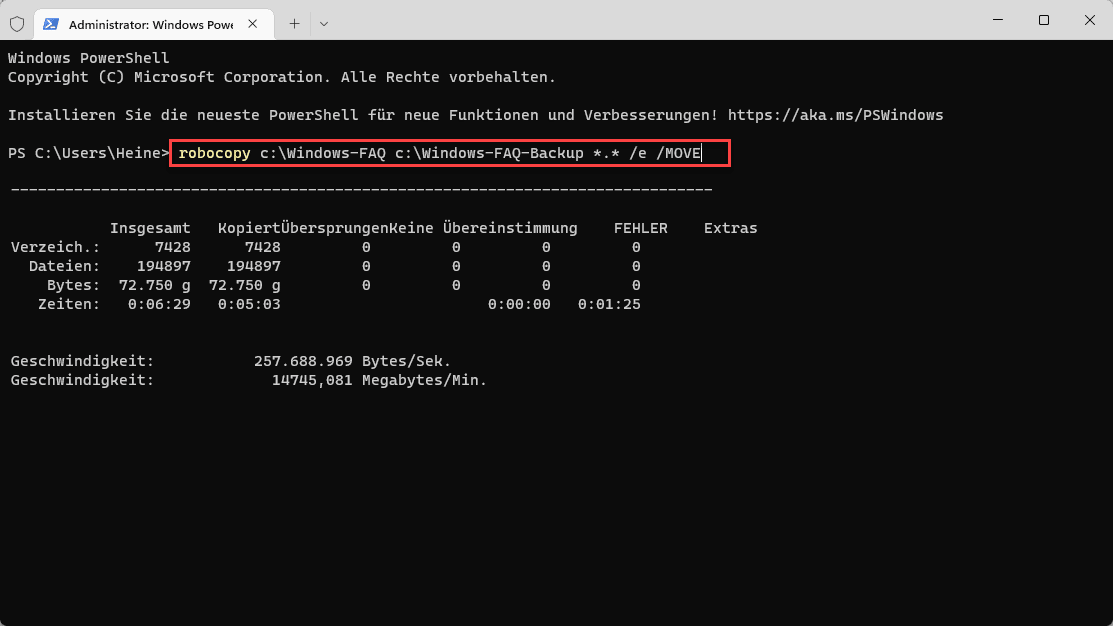Click the FEHLER column header
This screenshot has width=1113, height=626.
[640, 229]
